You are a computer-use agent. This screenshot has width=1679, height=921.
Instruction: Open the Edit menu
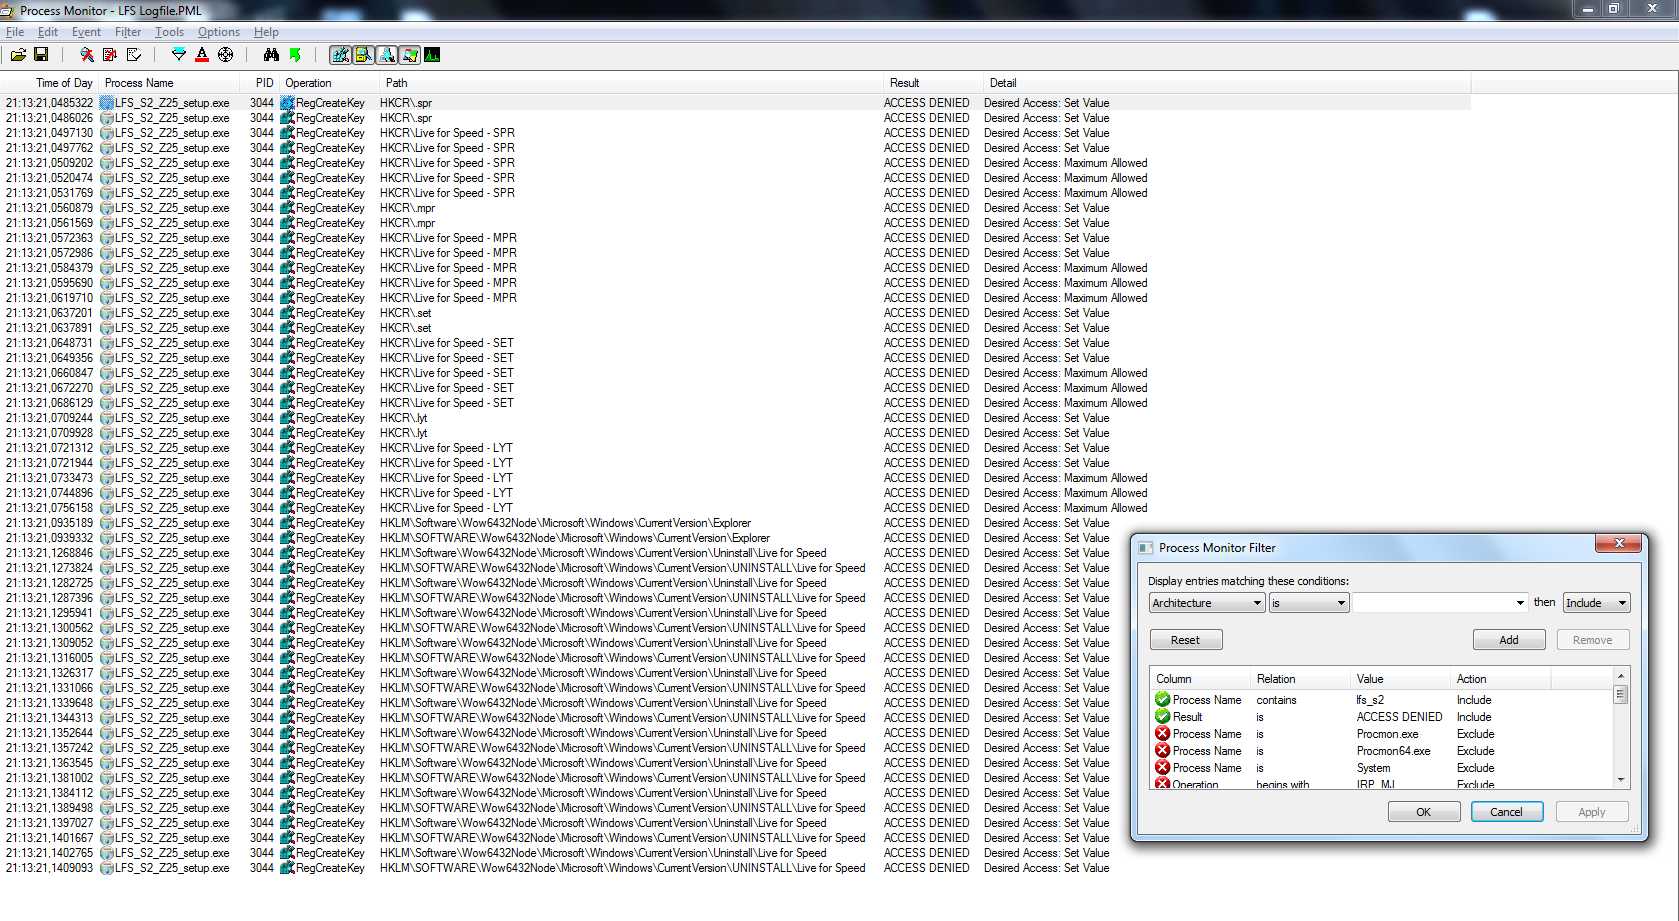[x=48, y=32]
